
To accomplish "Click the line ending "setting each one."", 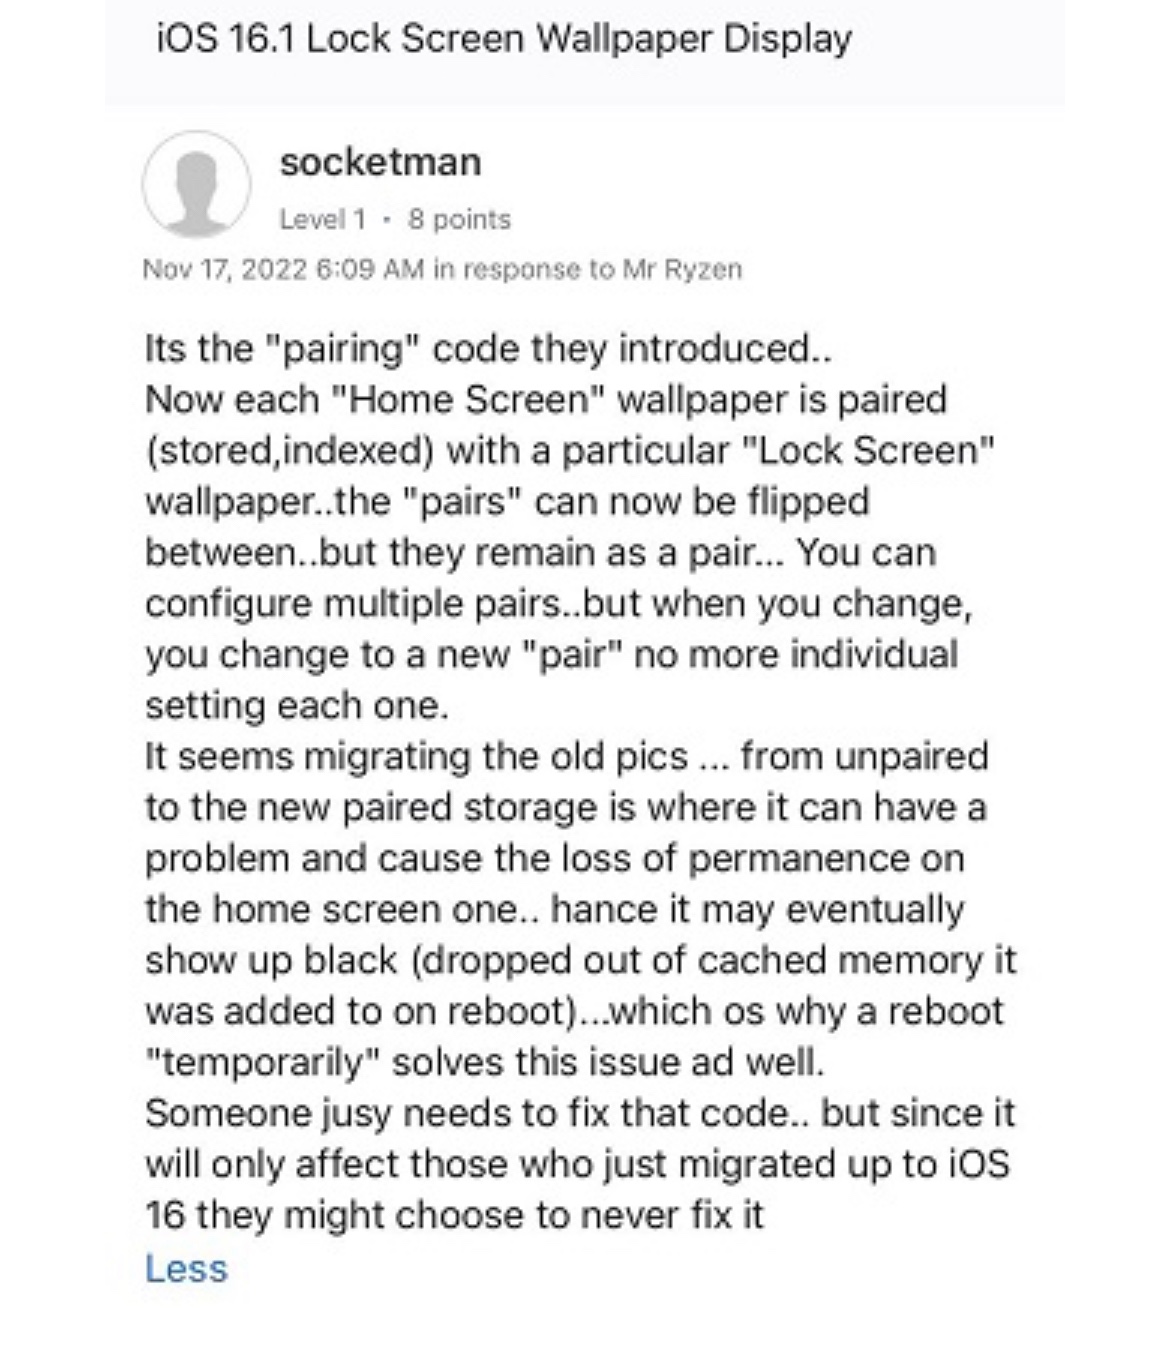I will 297,706.
